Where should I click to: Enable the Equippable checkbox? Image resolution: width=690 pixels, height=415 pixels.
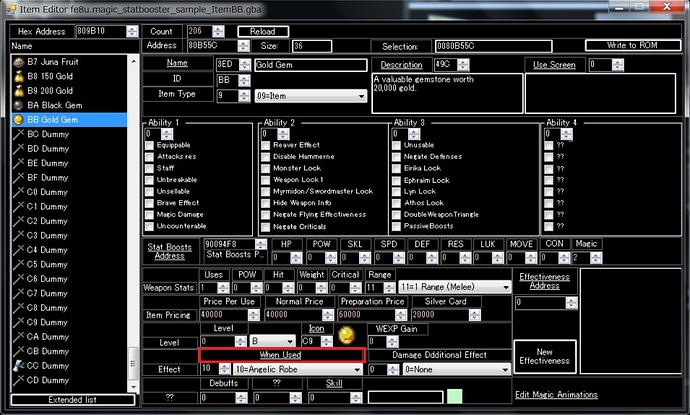pos(150,144)
